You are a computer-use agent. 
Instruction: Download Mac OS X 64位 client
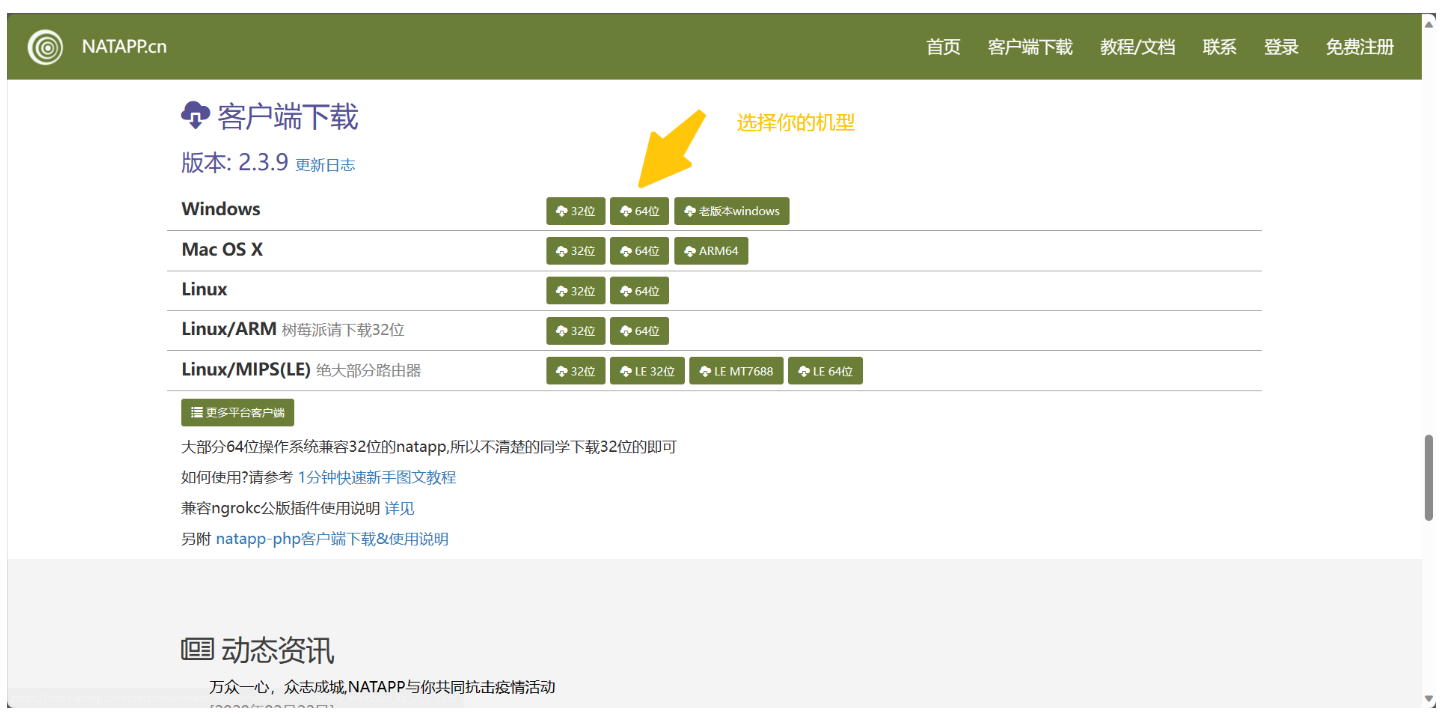click(640, 251)
